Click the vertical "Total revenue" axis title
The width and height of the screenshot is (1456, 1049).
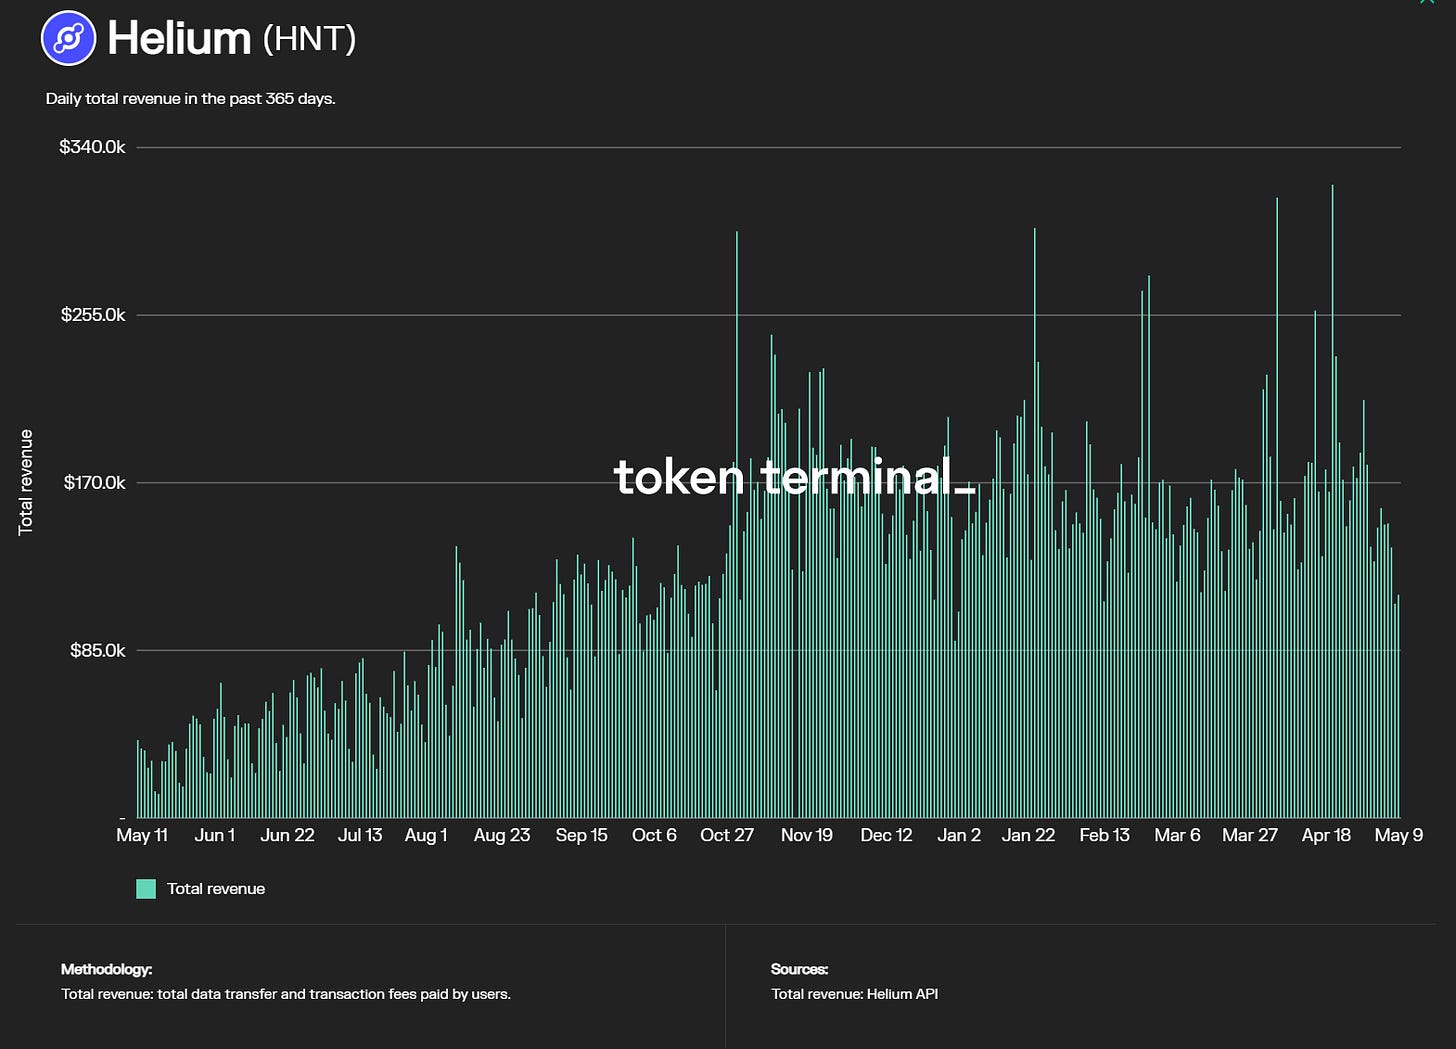click(x=26, y=482)
